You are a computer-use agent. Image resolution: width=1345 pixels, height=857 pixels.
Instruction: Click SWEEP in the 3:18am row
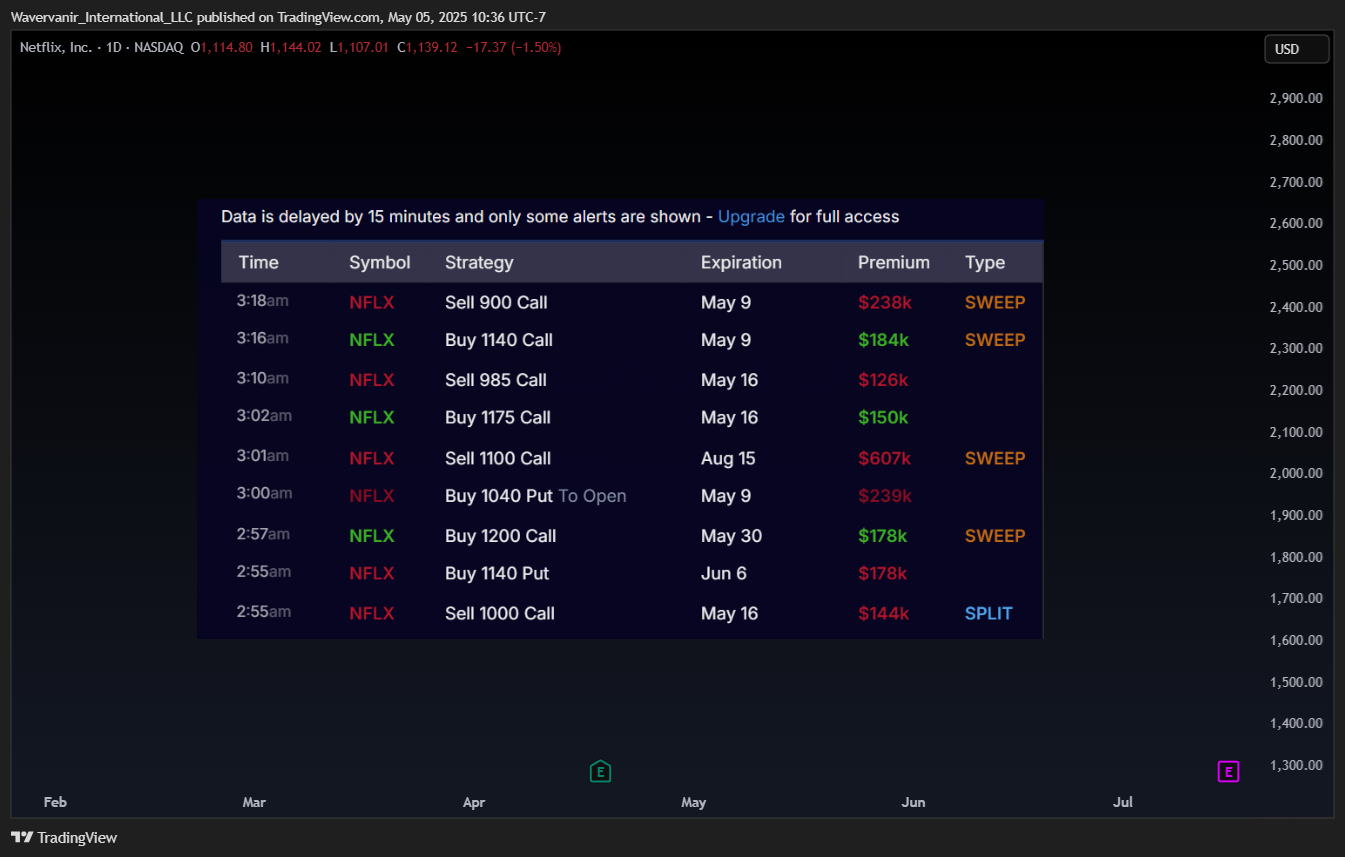[x=995, y=302]
